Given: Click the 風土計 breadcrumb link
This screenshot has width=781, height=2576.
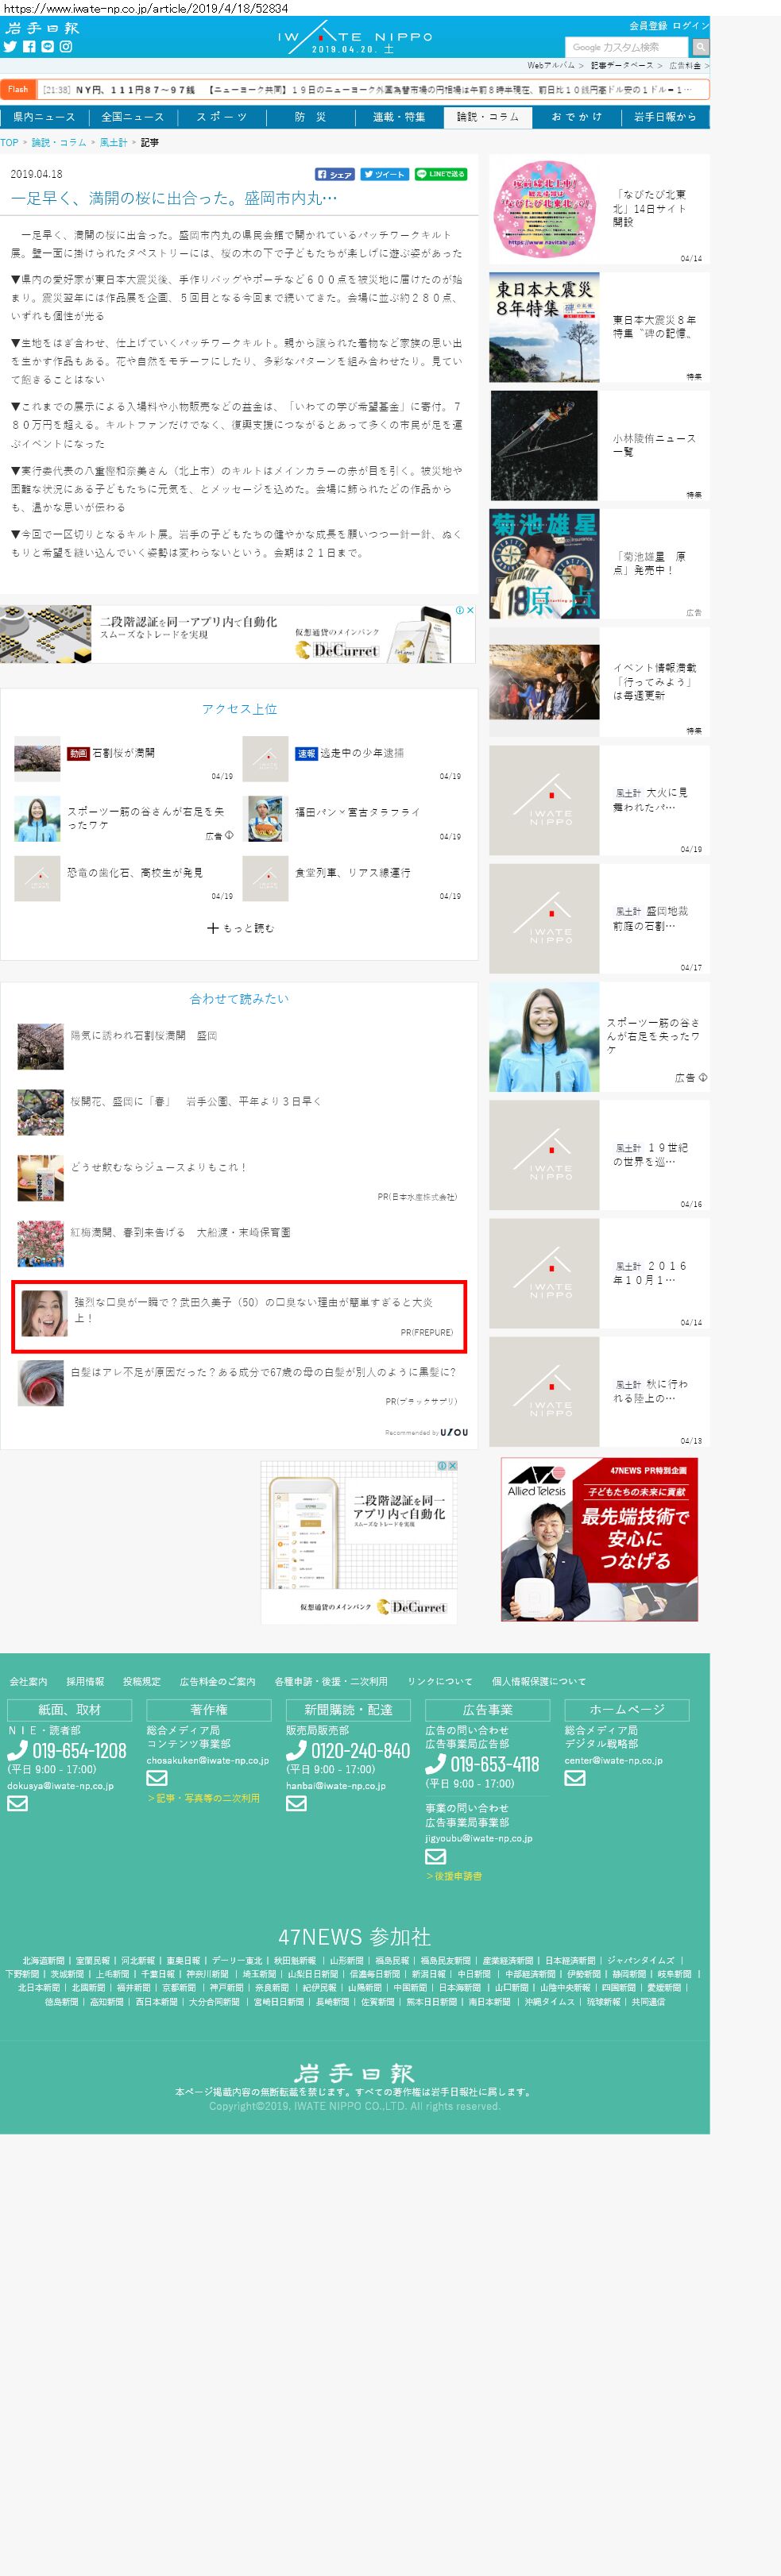Looking at the screenshot, I should (113, 143).
